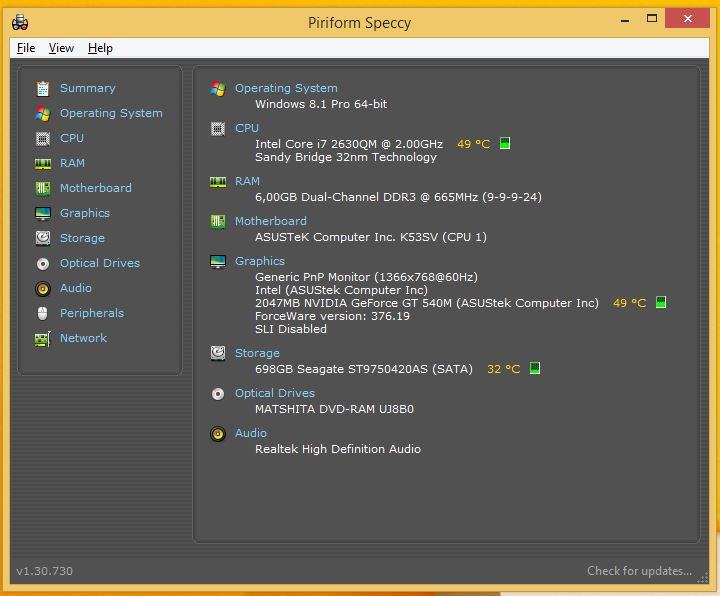Screen dimensions: 720x596
Task: Click the Summary clipboard icon in sidebar
Action: (x=43, y=89)
